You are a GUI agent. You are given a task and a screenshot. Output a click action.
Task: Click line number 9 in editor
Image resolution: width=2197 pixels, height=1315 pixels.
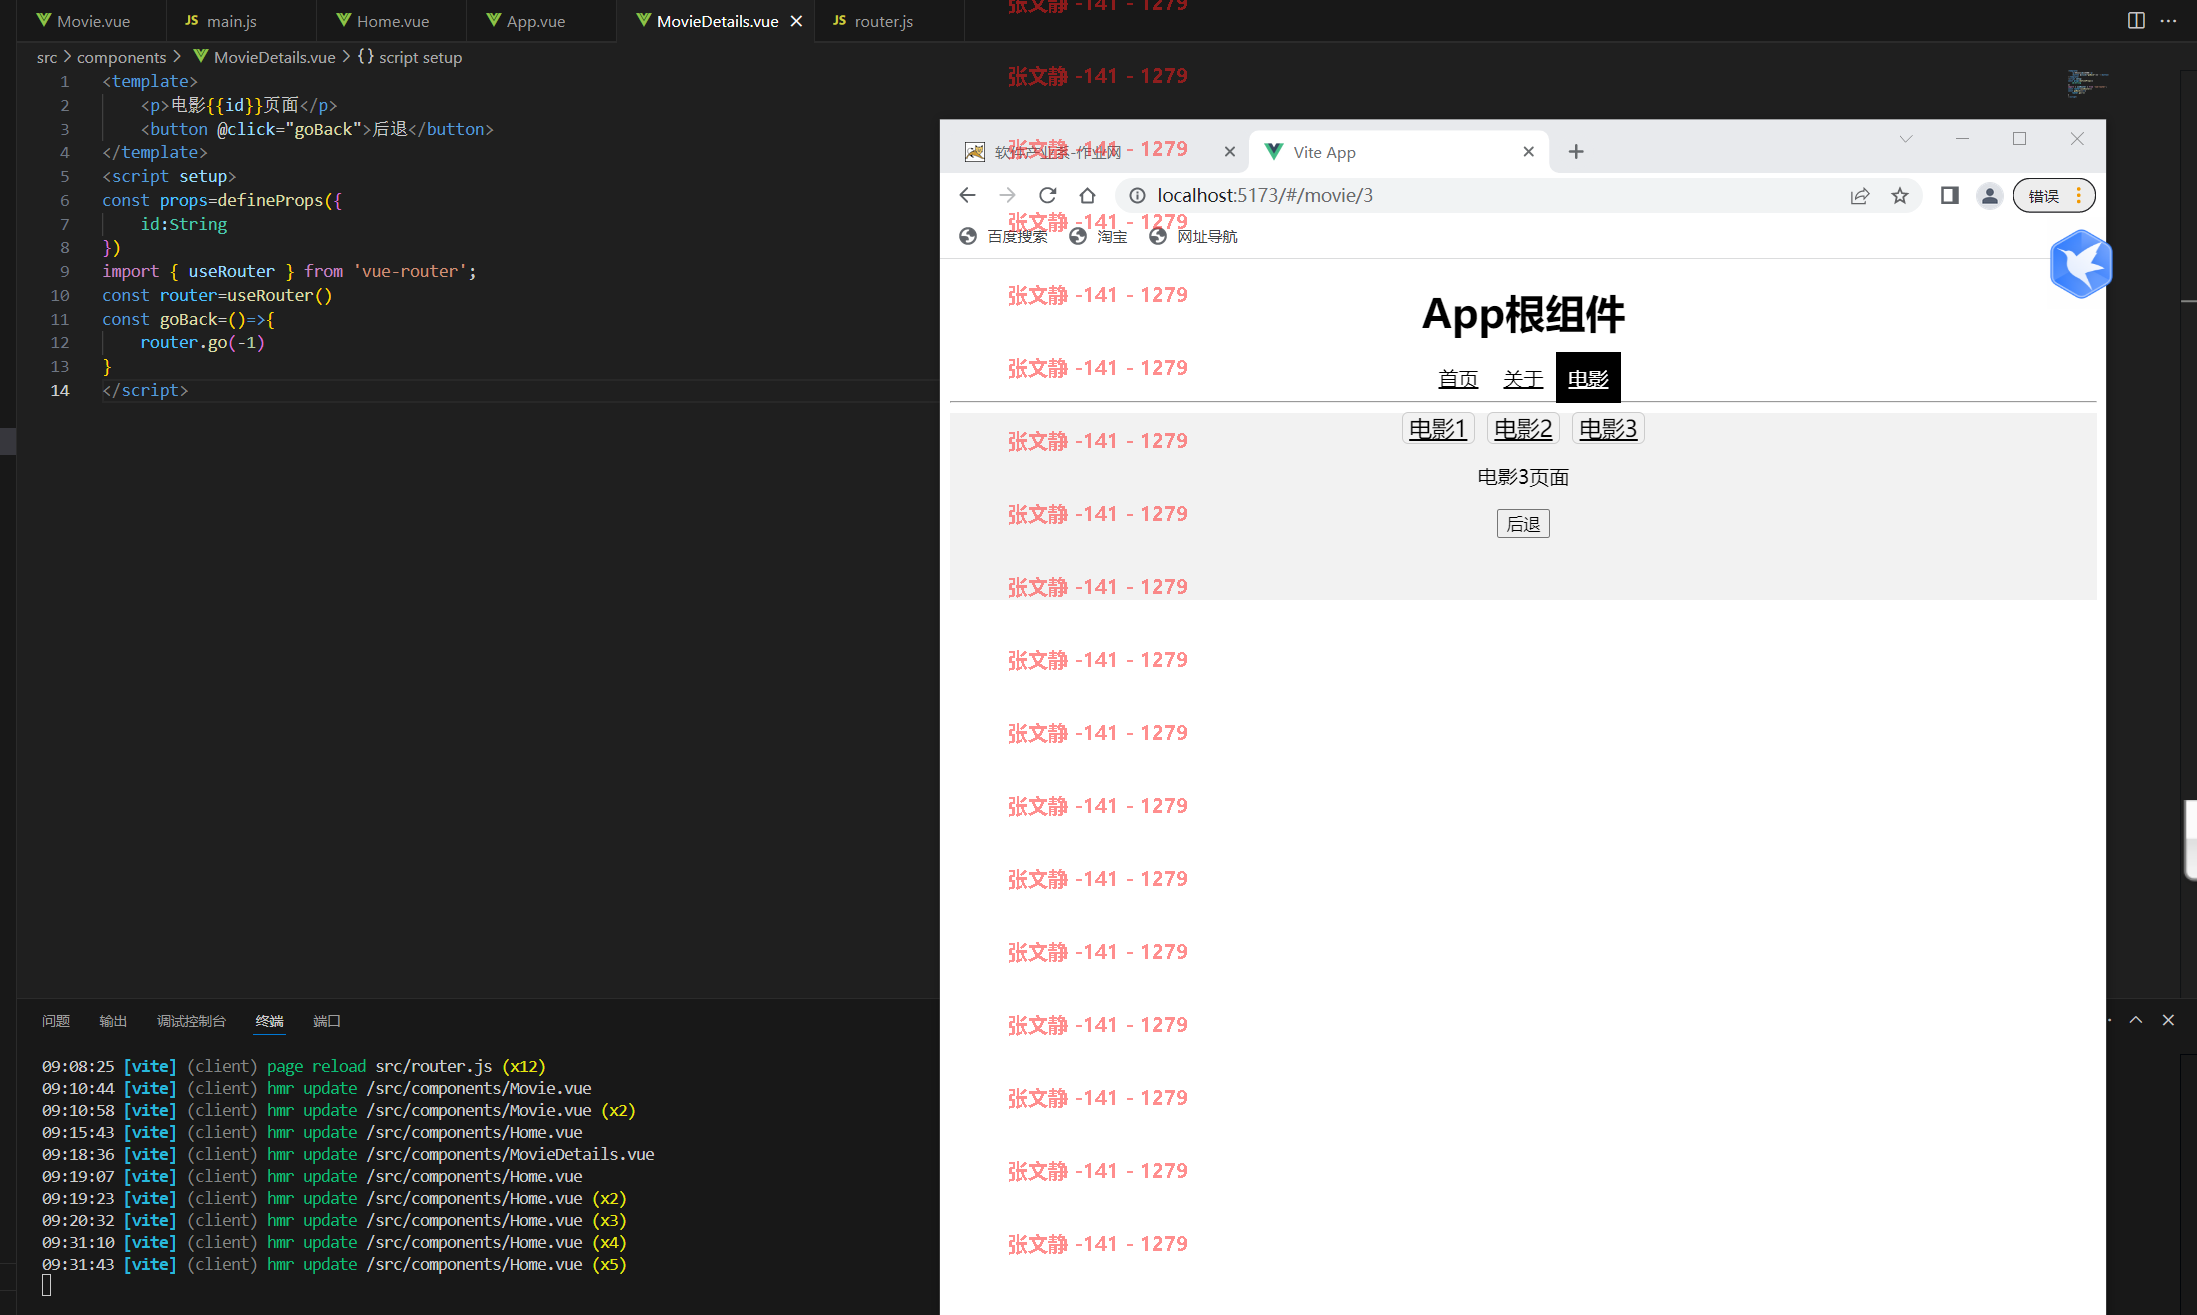[65, 271]
